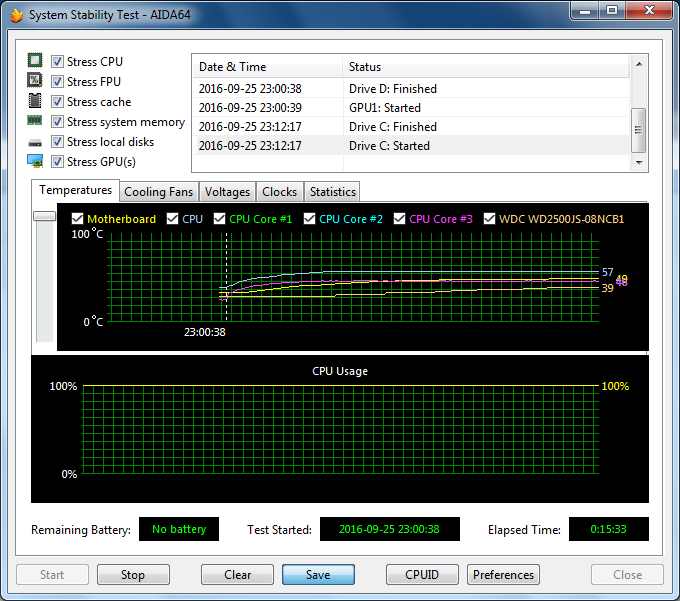Toggle the Motherboard temperature graph checkbox

pyautogui.click(x=78, y=219)
